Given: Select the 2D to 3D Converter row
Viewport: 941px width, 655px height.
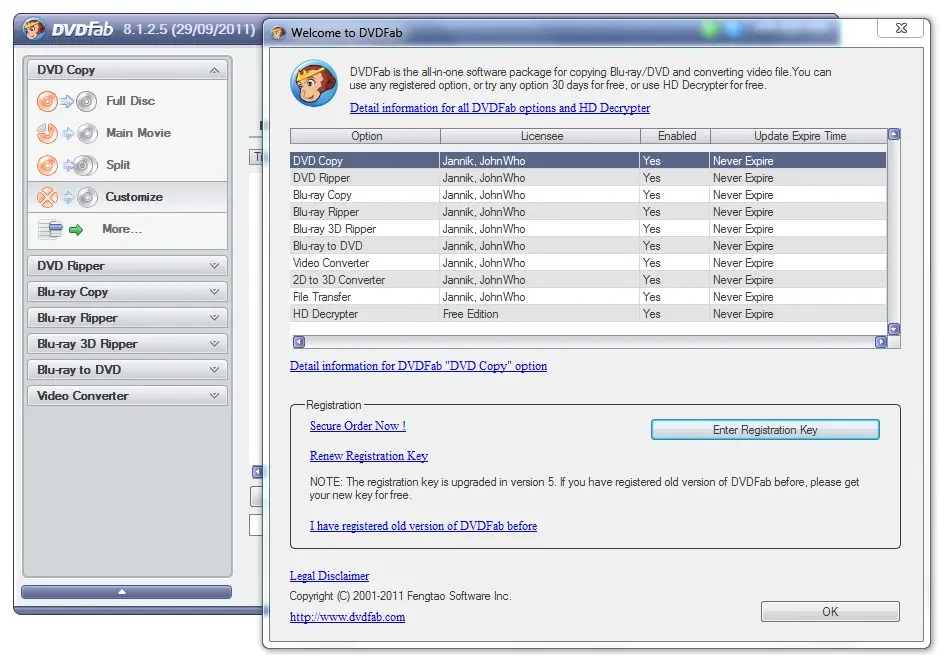Looking at the screenshot, I should (588, 280).
